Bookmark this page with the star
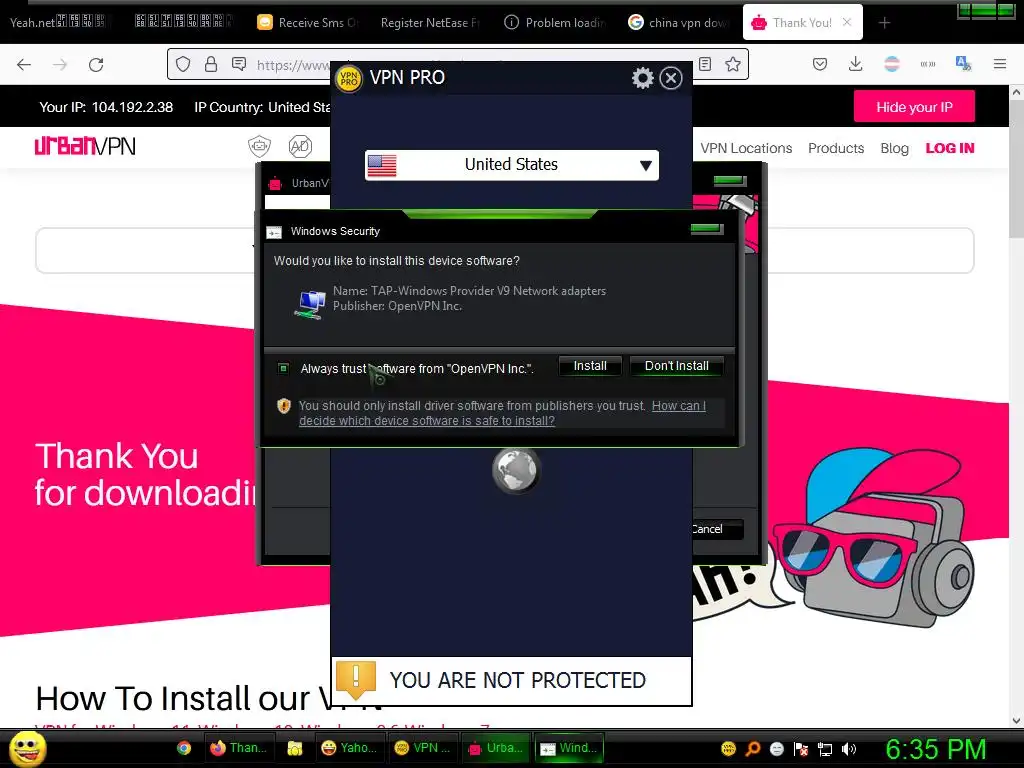This screenshot has height=768, width=1024. (733, 64)
